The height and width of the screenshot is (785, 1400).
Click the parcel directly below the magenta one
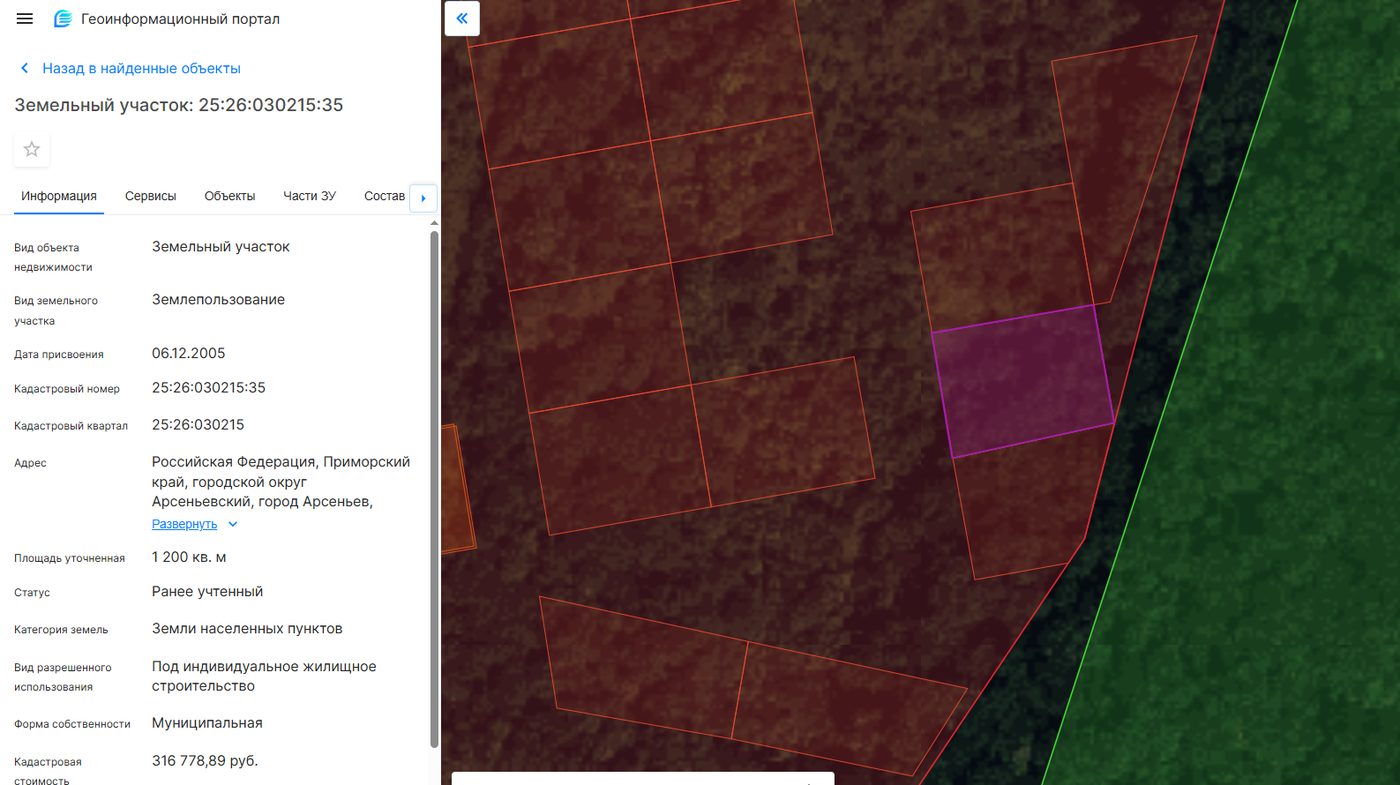[1030, 500]
